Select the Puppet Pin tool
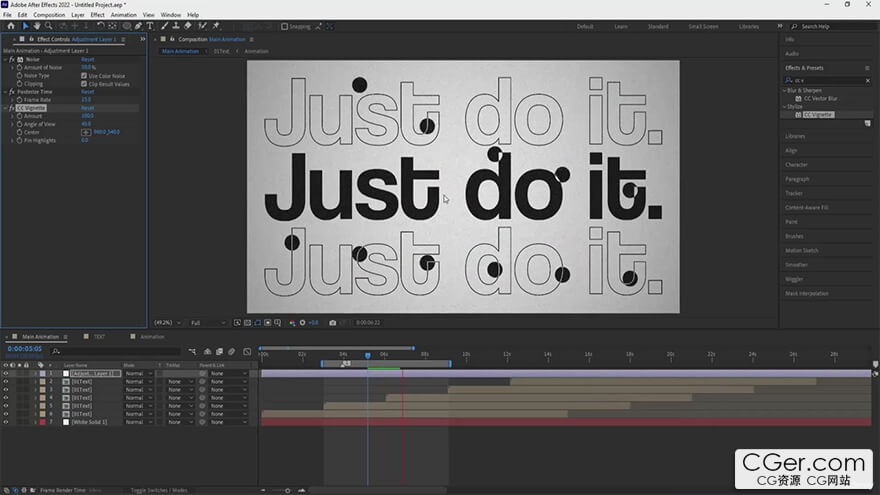 click(216, 26)
